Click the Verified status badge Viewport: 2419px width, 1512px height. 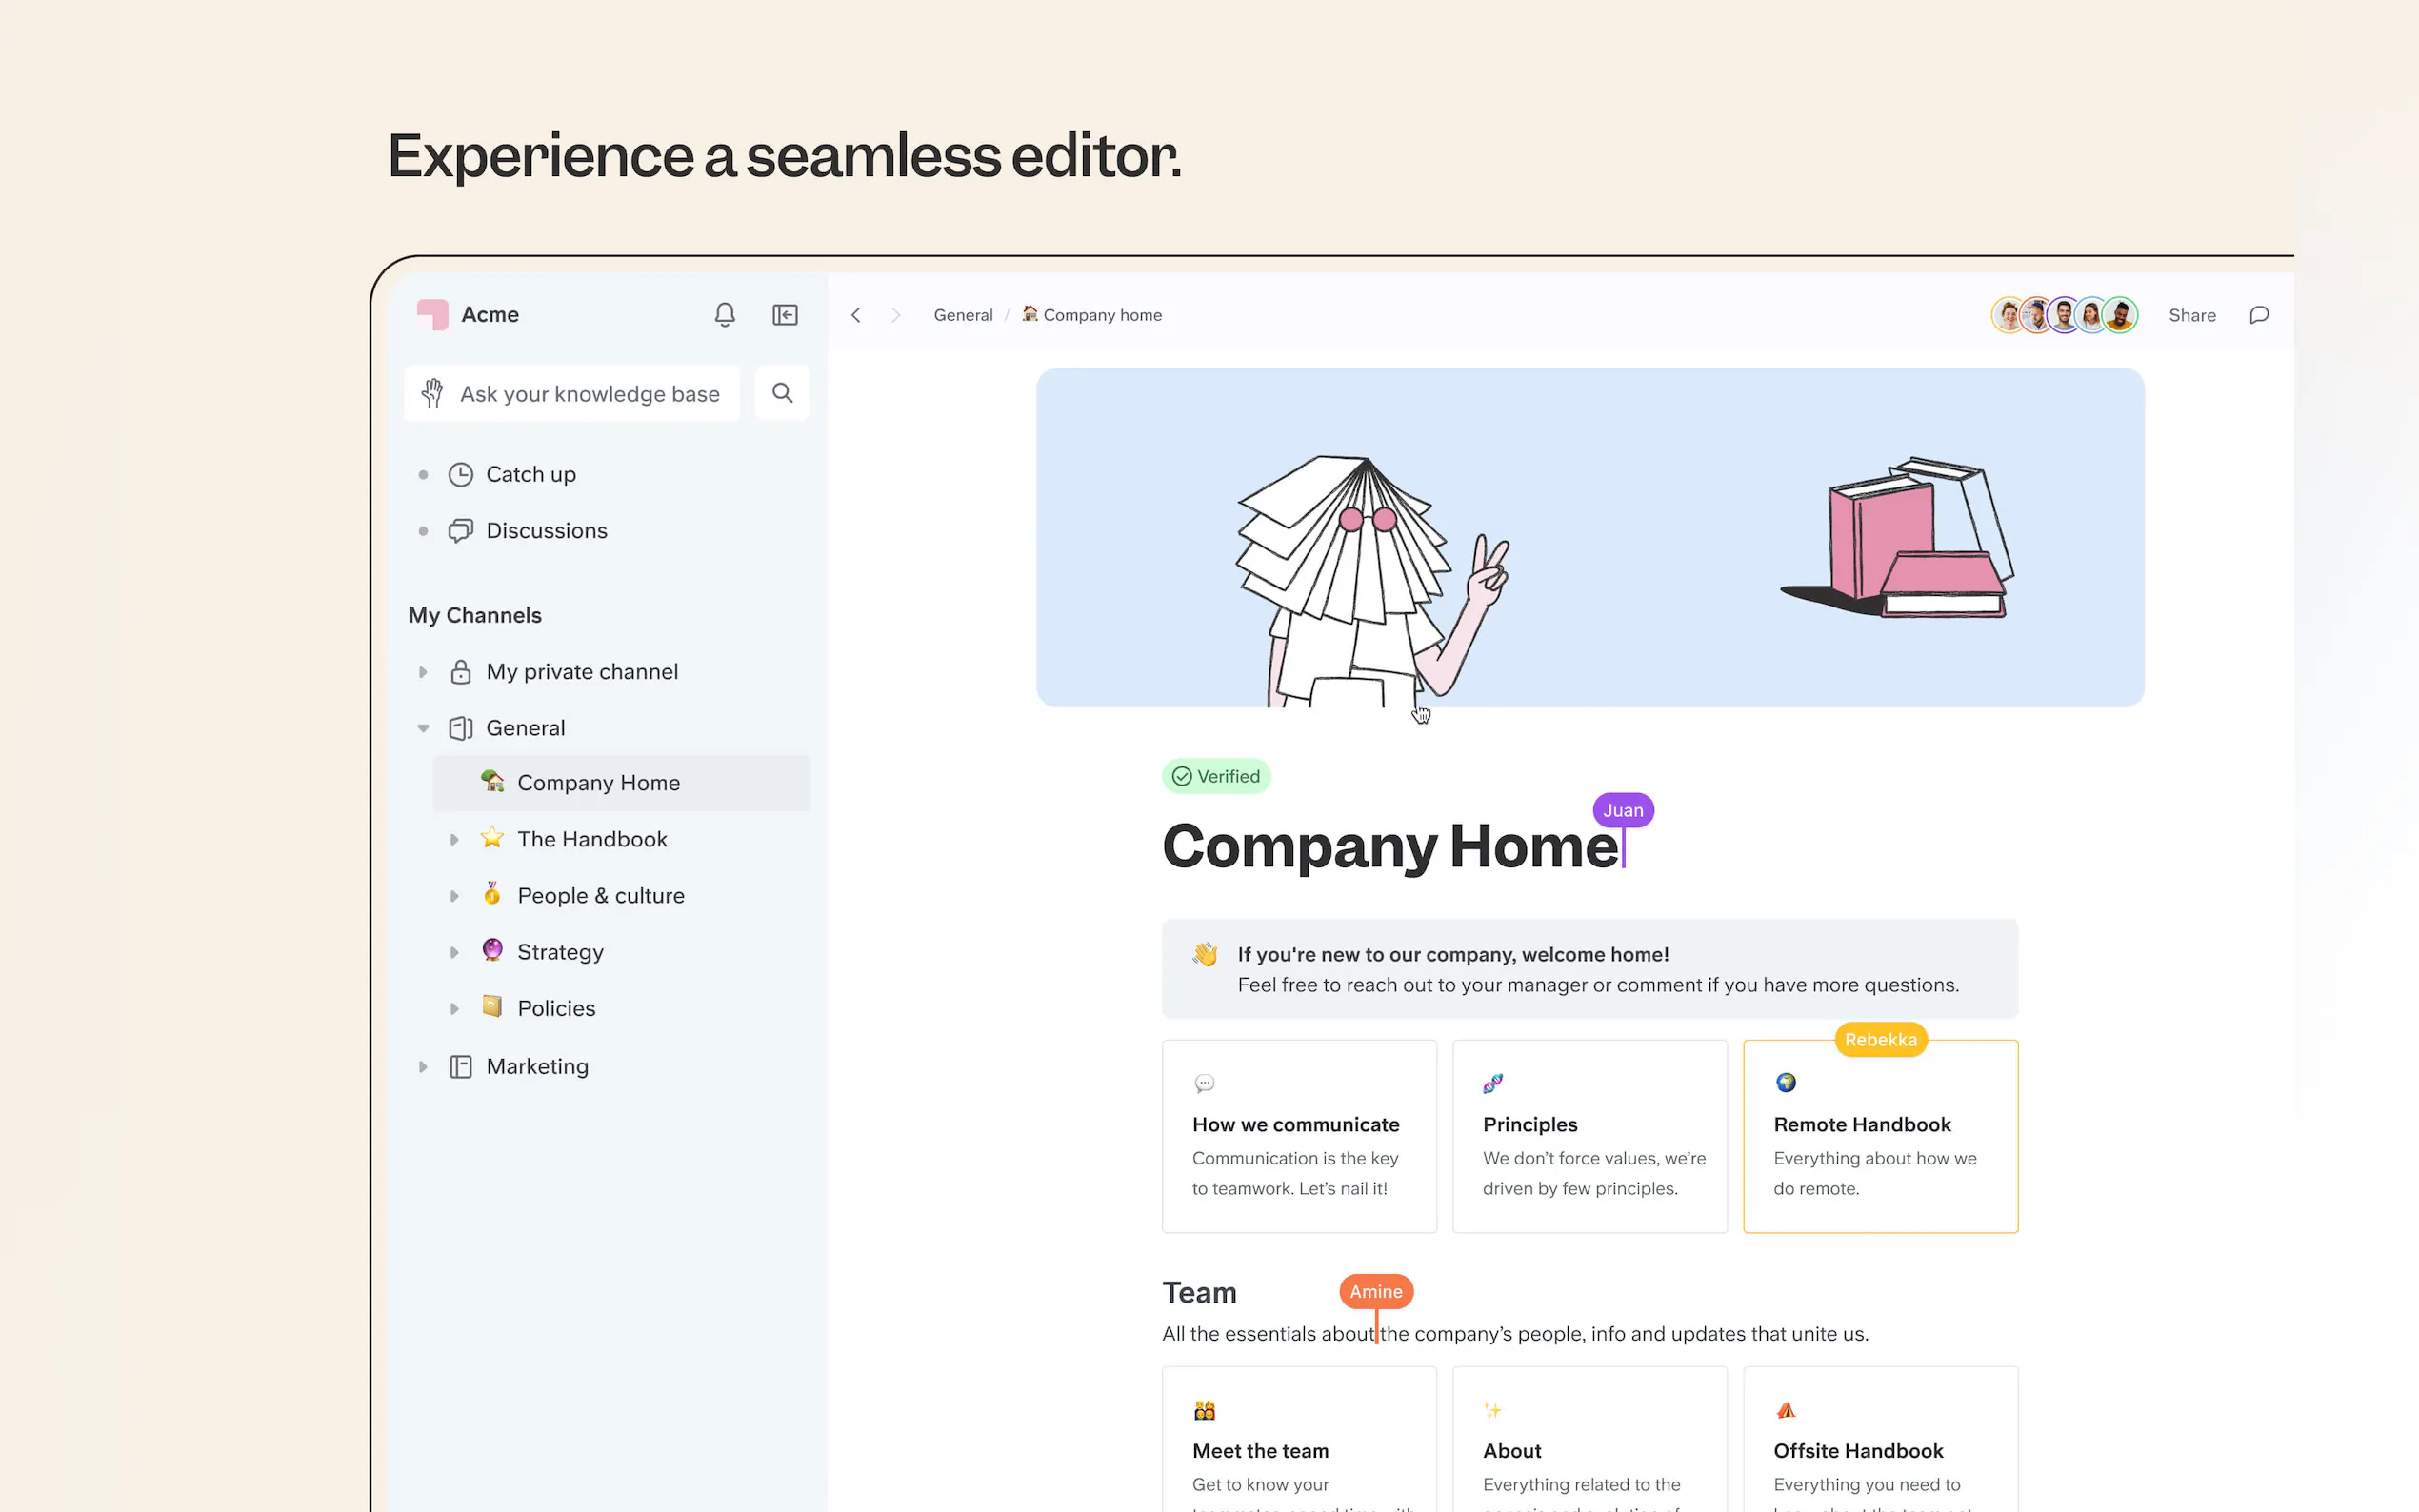click(1216, 776)
